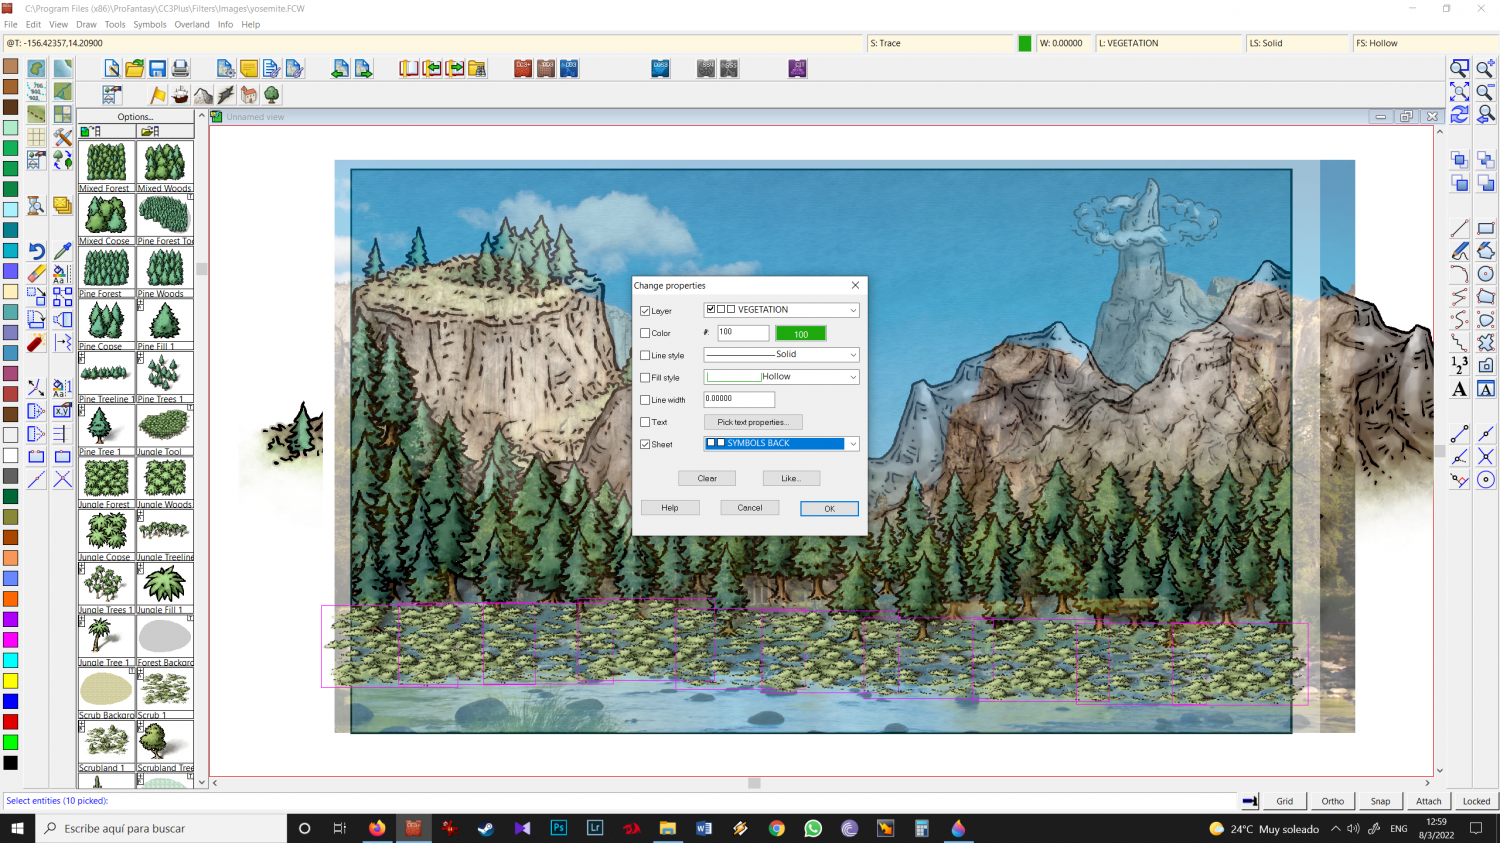Click the tree vegetation catalog icon

272,95
